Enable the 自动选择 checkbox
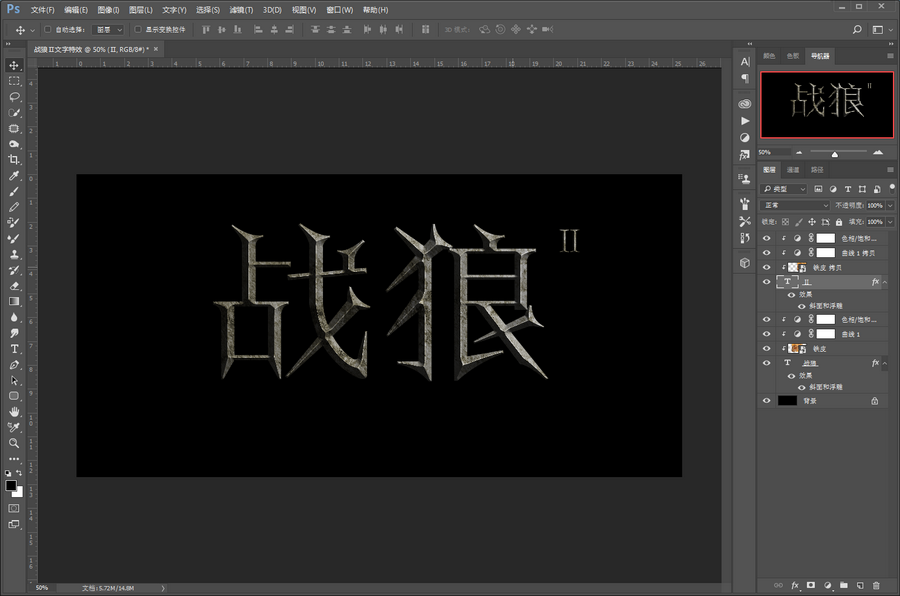Screen dimensions: 900x596 47,30
